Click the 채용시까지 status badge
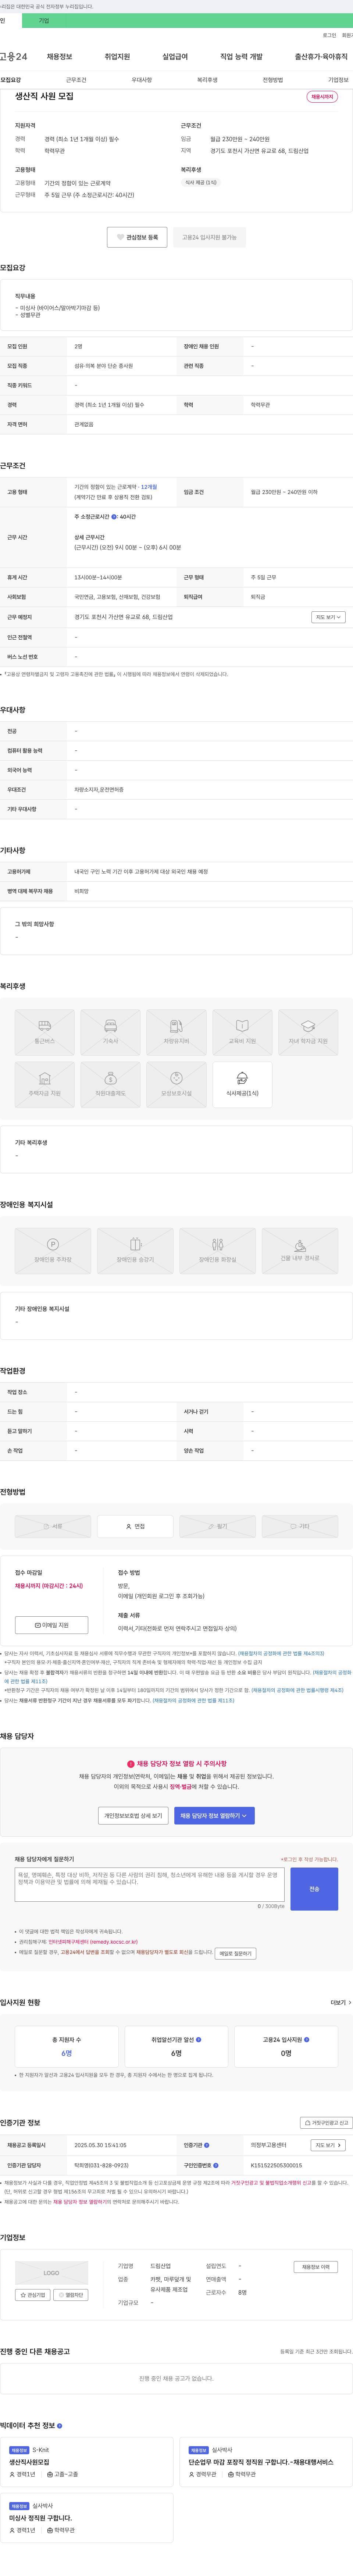 click(x=322, y=97)
